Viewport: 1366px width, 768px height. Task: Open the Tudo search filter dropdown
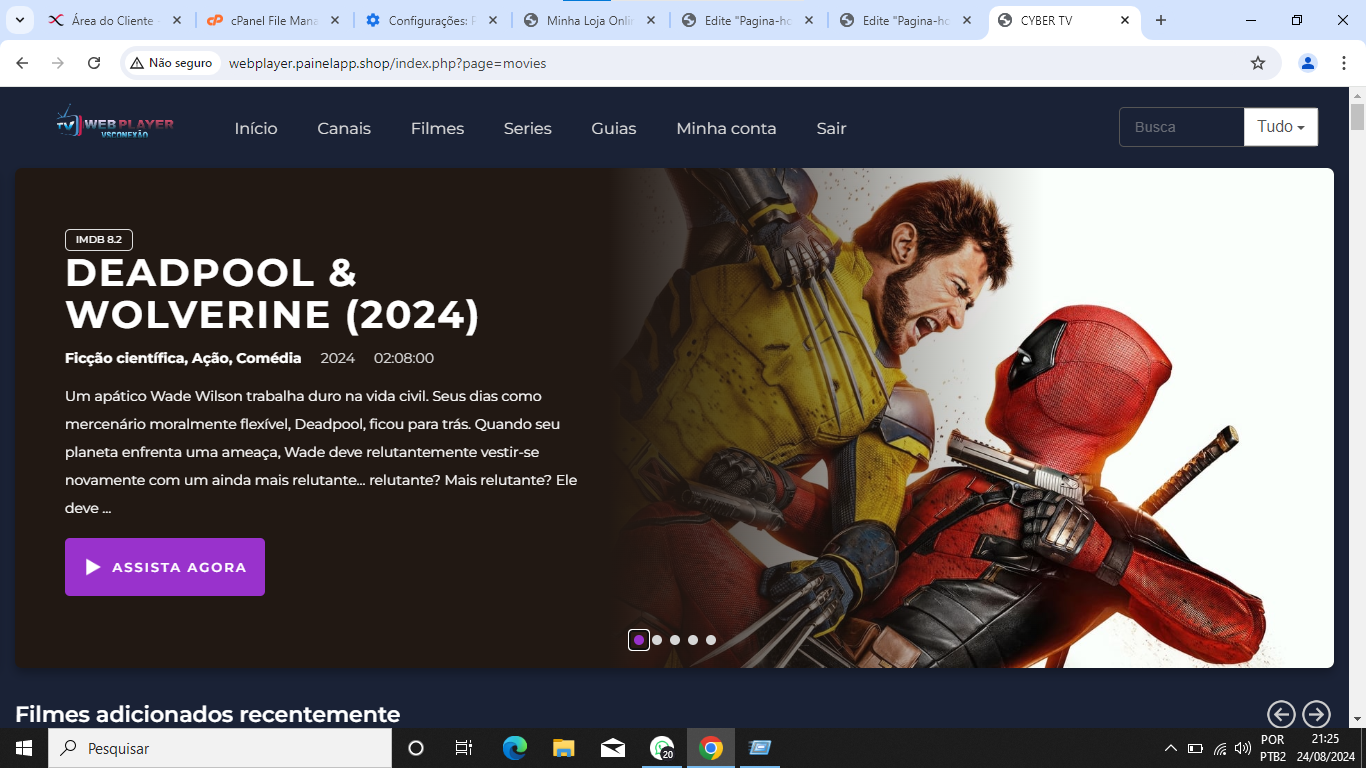point(1280,127)
